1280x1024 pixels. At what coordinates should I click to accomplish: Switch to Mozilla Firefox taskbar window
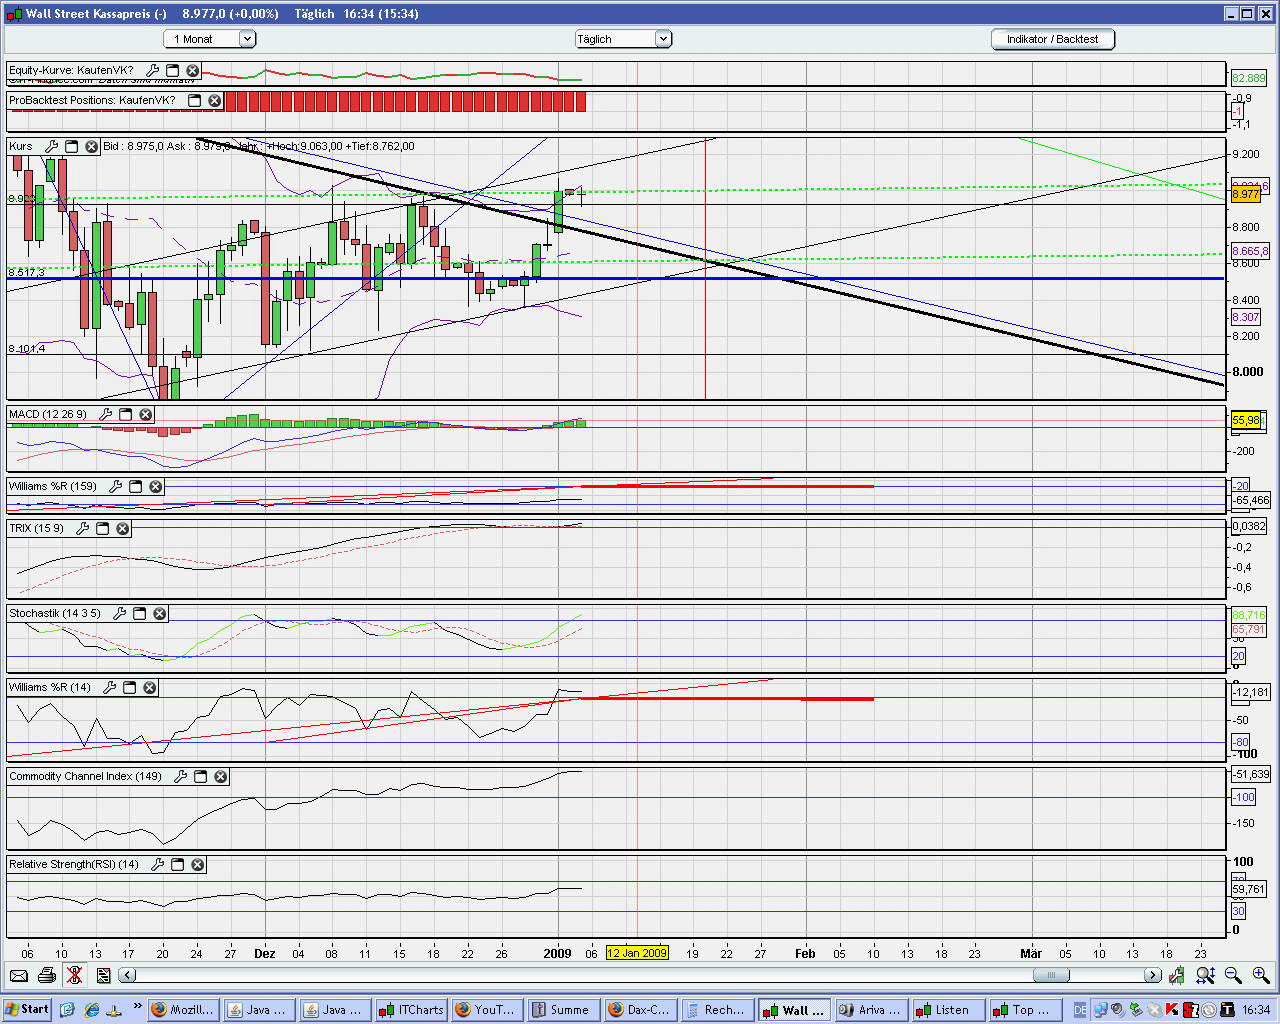click(183, 1010)
